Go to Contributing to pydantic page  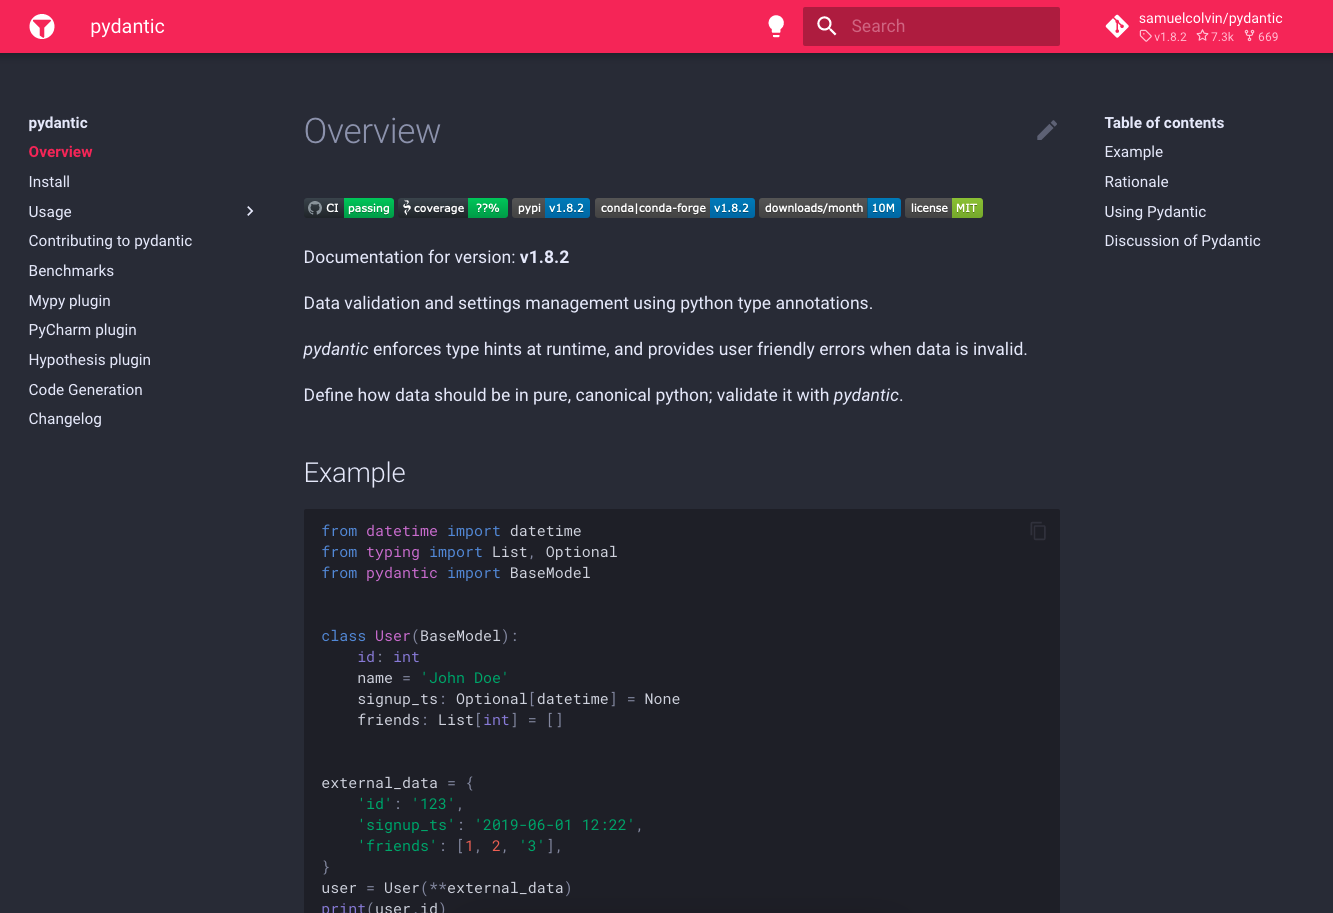(110, 241)
